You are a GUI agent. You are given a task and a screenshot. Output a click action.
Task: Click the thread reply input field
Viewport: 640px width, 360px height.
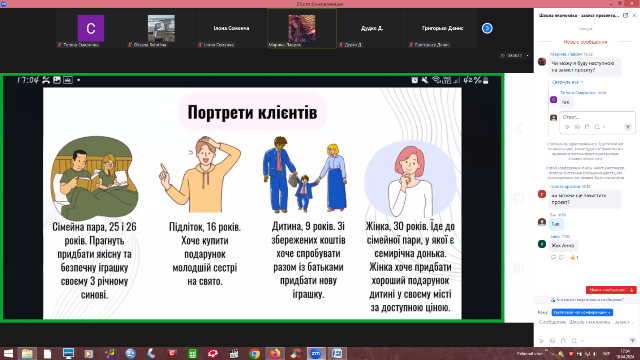597,117
